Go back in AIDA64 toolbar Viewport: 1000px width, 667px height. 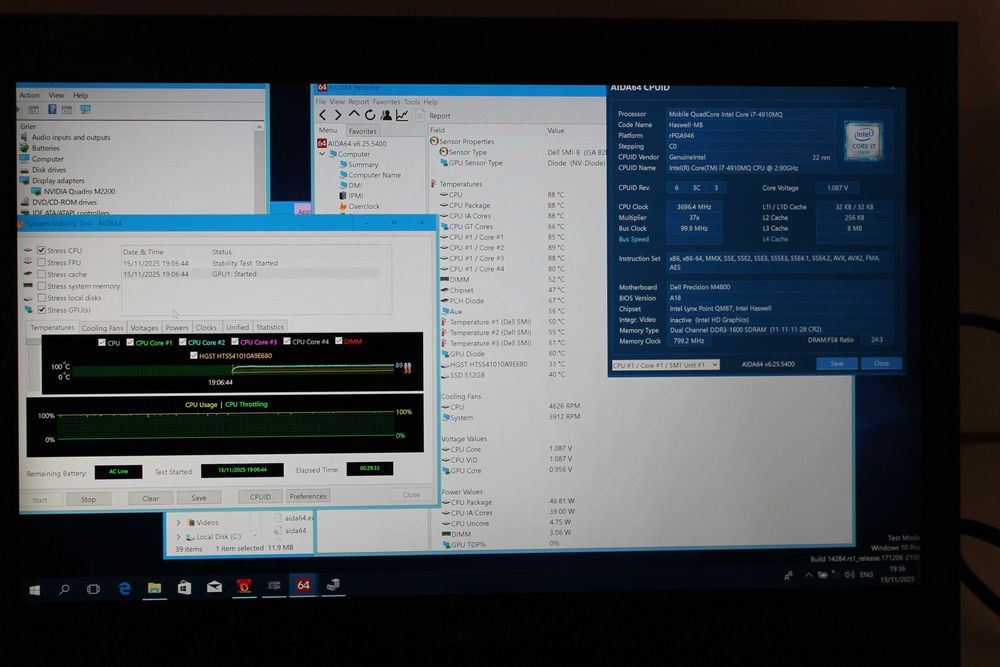(x=323, y=115)
